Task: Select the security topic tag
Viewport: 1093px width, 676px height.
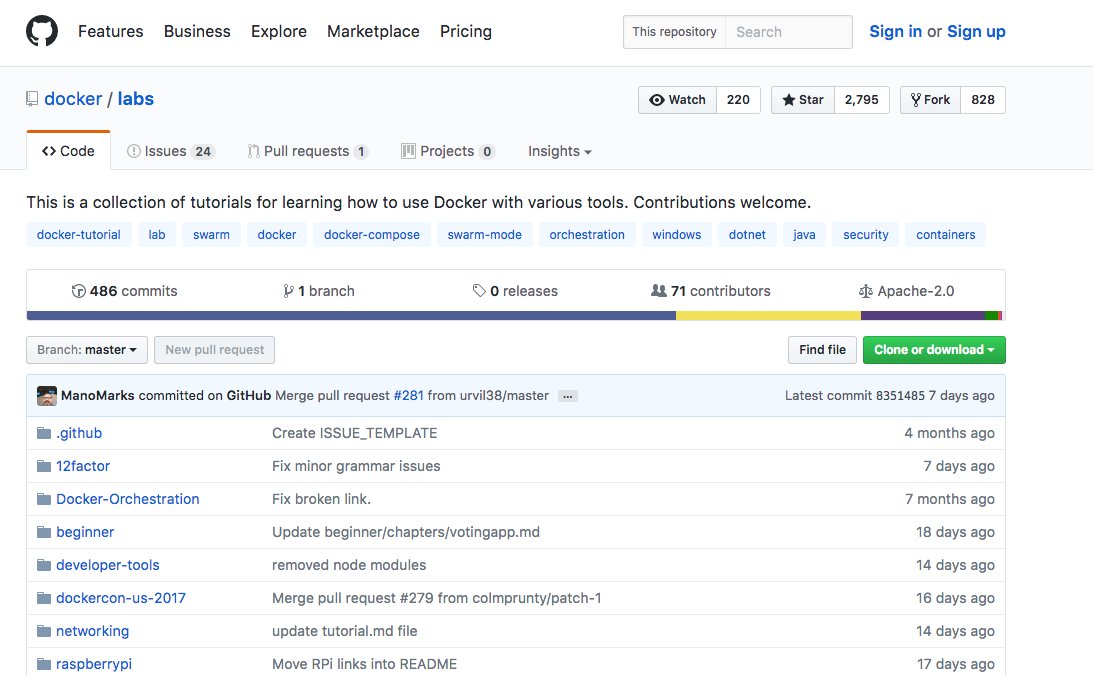Action: 866,235
